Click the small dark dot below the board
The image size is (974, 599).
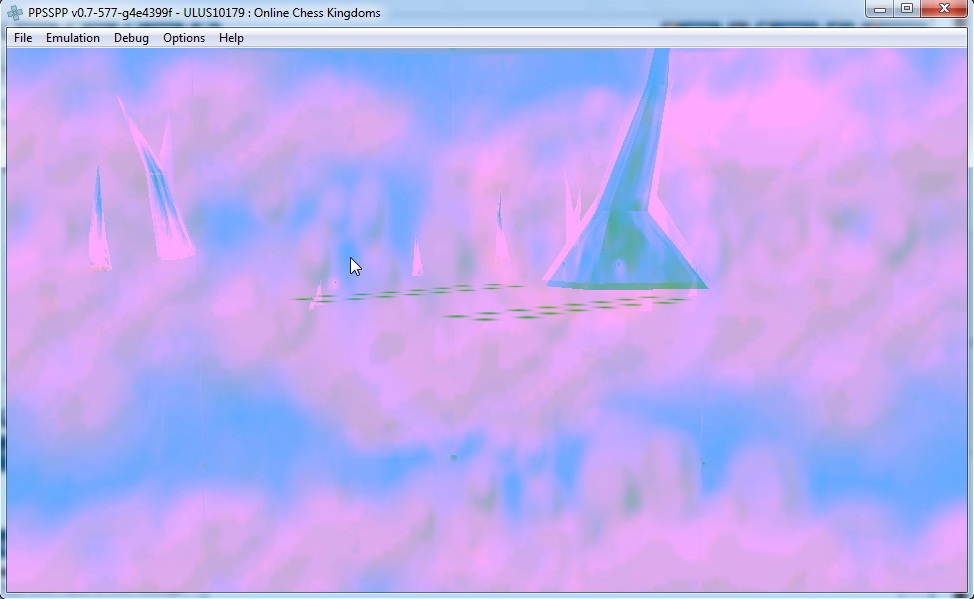coord(453,457)
